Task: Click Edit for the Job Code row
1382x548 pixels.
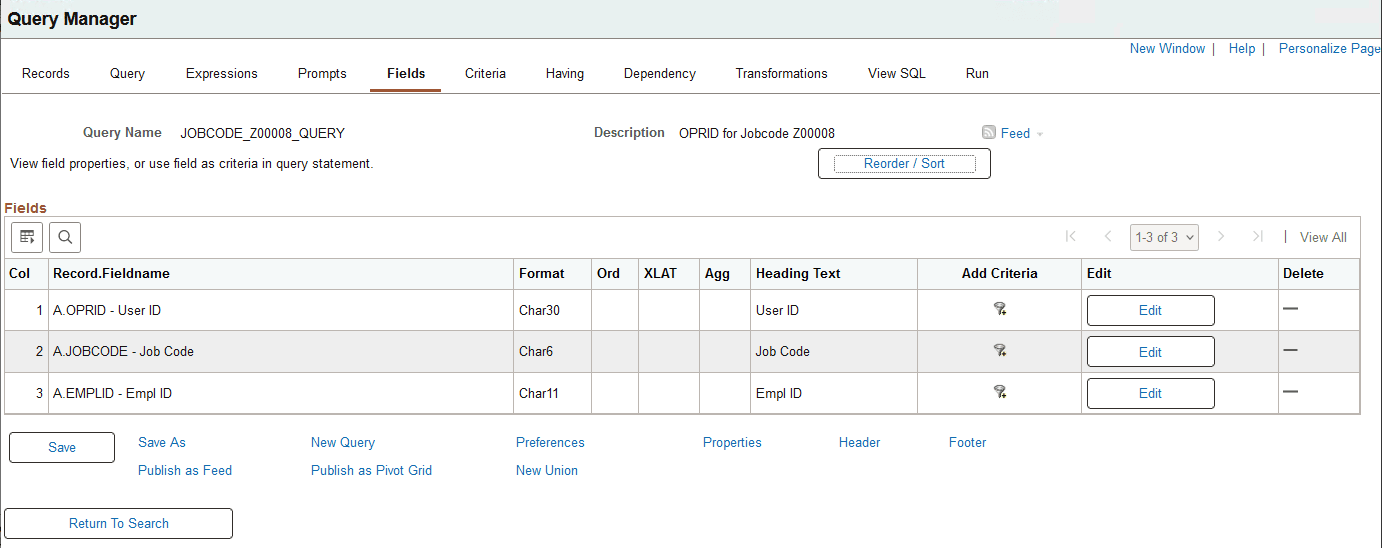Action: click(1151, 352)
